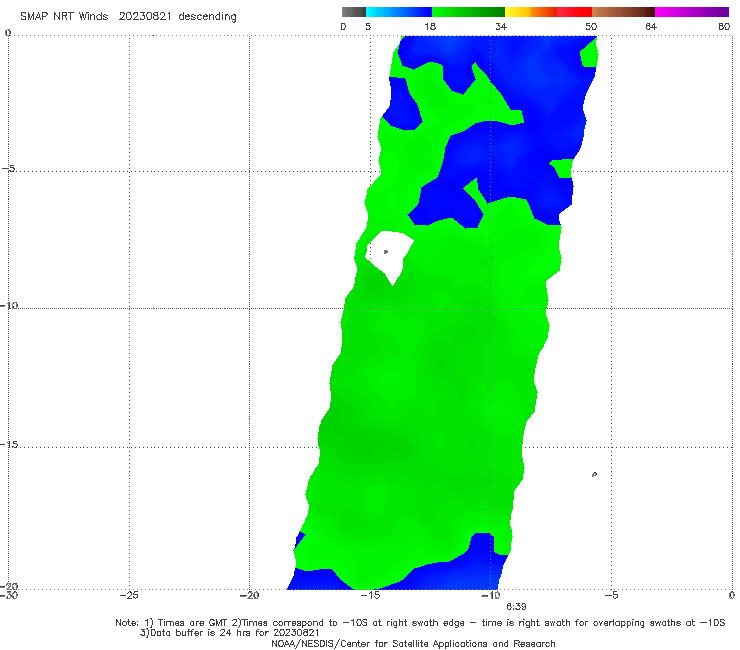The height and width of the screenshot is (650, 740).
Task: Click the small island marker inside the white data gap
Action: point(386,252)
